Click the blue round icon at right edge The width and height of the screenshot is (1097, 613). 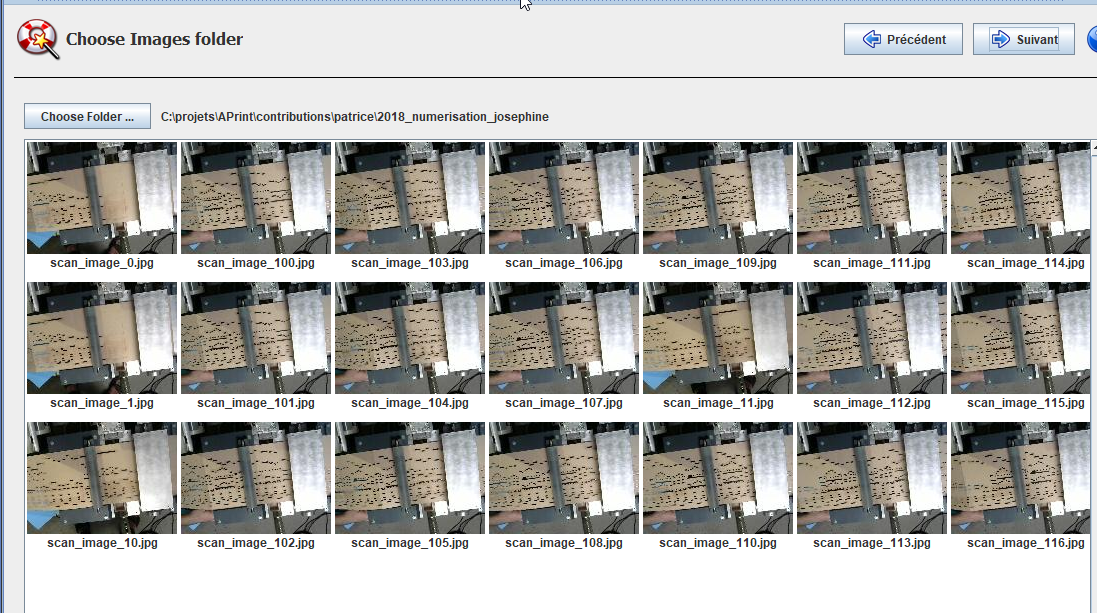pos(1091,40)
